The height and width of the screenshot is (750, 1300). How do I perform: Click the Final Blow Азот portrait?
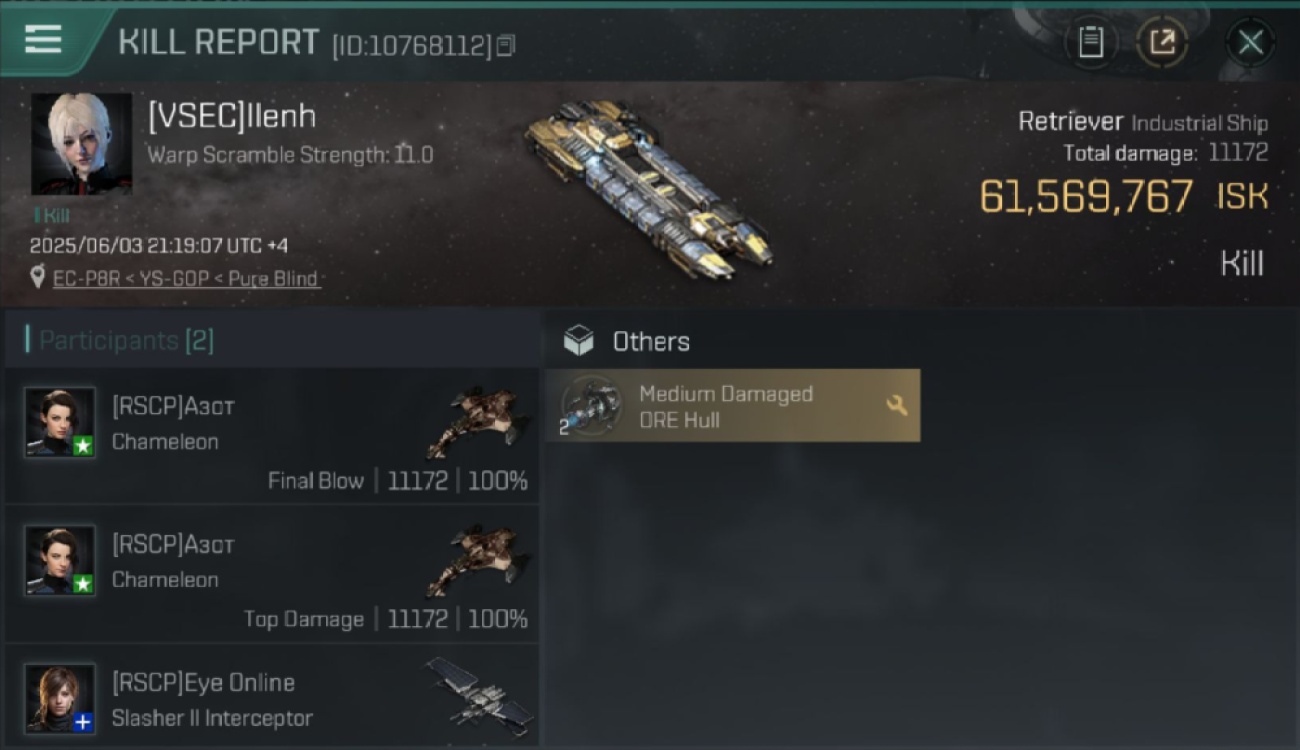click(60, 422)
